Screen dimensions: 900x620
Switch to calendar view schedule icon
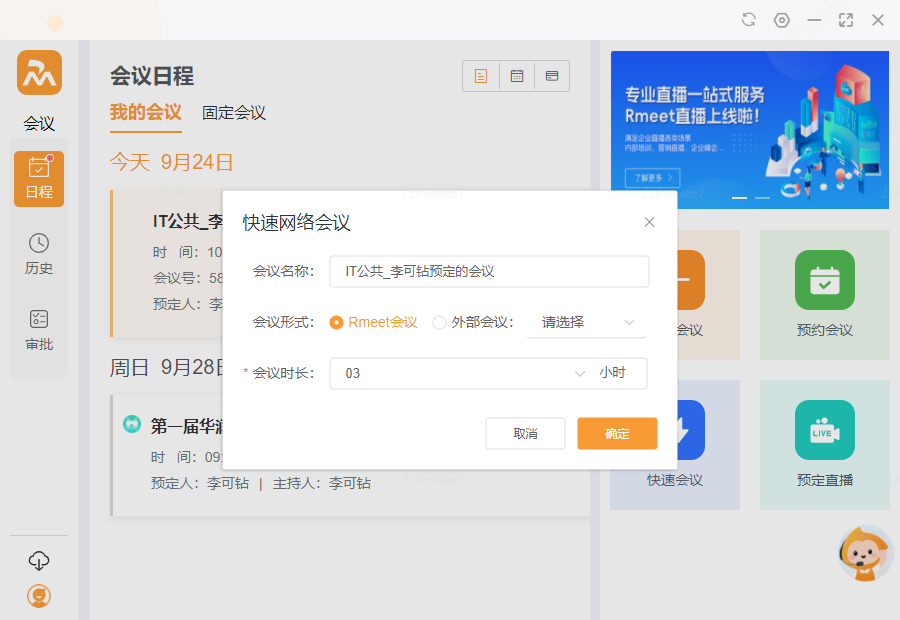[517, 76]
